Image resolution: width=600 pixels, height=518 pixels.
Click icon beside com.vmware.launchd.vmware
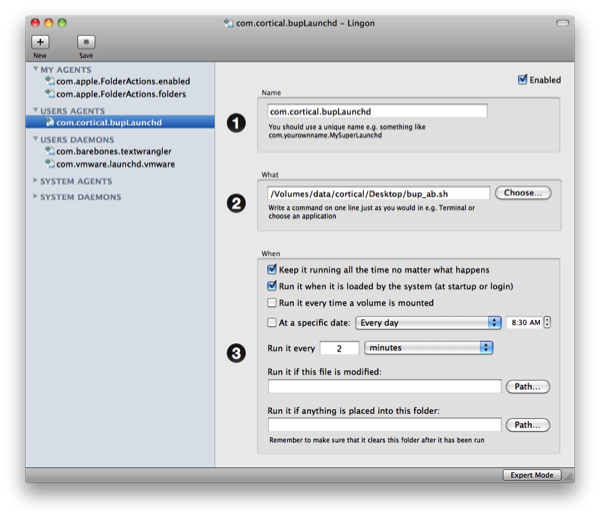tap(50, 163)
